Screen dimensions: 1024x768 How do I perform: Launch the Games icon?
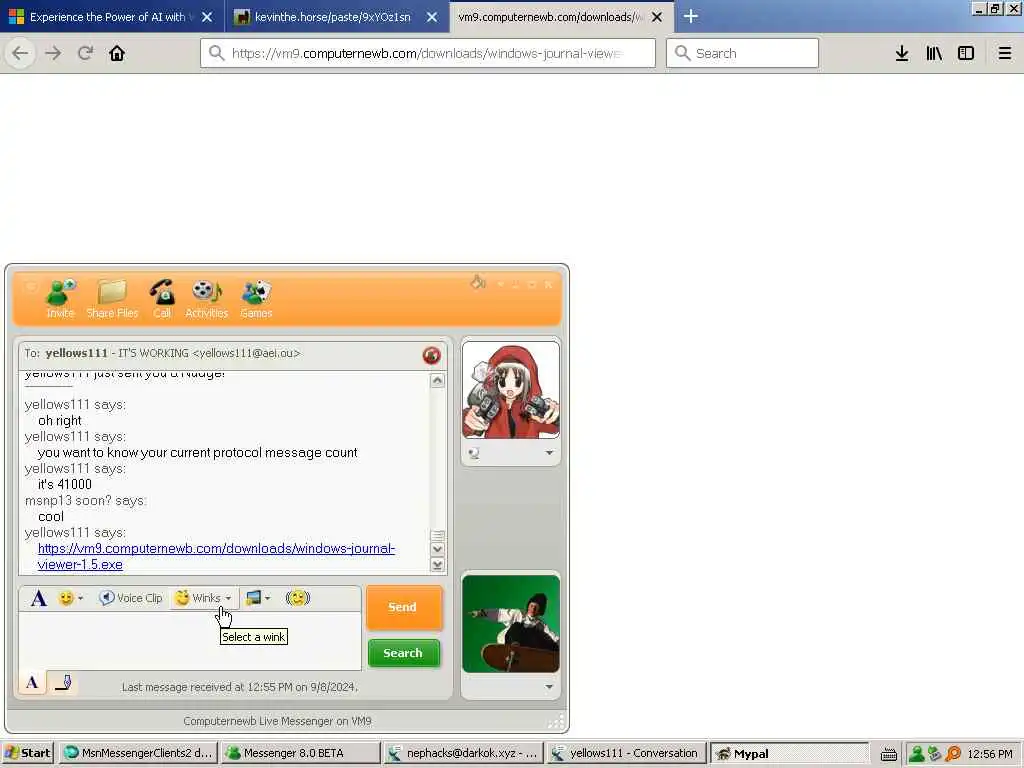point(255,299)
